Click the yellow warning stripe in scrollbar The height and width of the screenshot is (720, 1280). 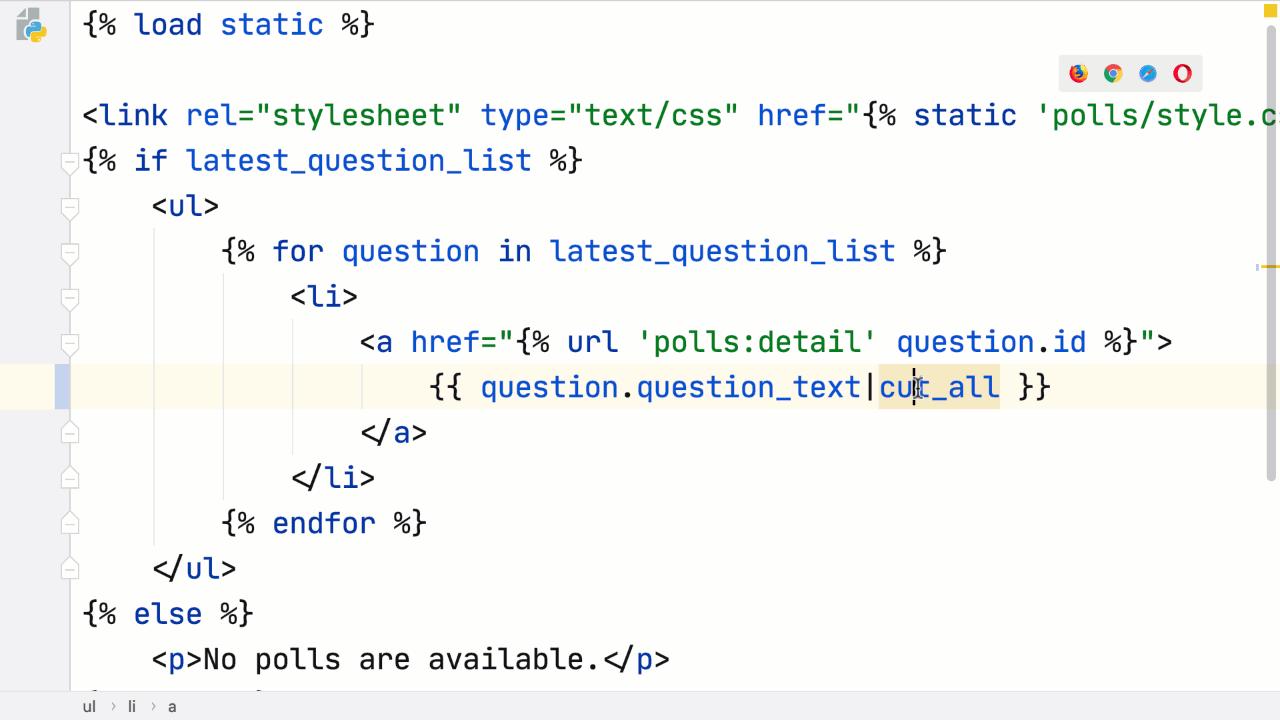(x=1270, y=267)
